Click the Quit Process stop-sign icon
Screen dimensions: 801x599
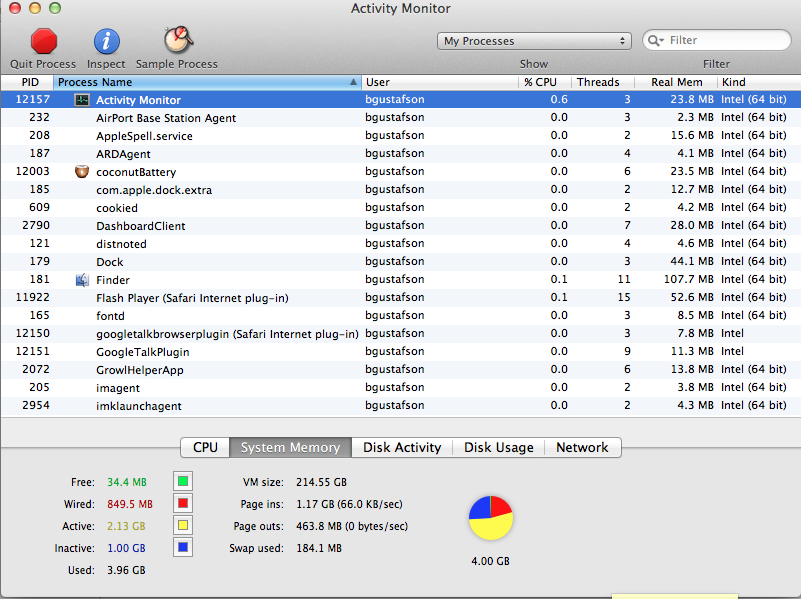[43, 41]
